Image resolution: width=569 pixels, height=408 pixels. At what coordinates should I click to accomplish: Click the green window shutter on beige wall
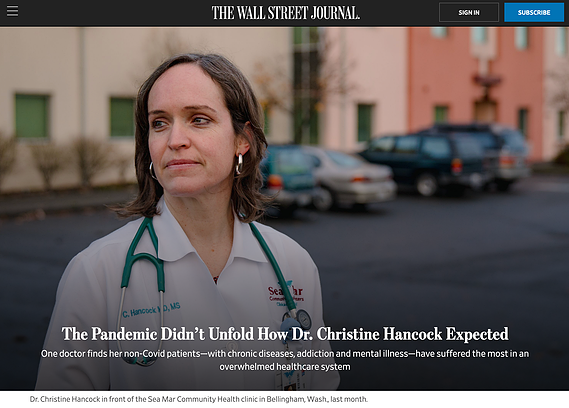(x=31, y=116)
